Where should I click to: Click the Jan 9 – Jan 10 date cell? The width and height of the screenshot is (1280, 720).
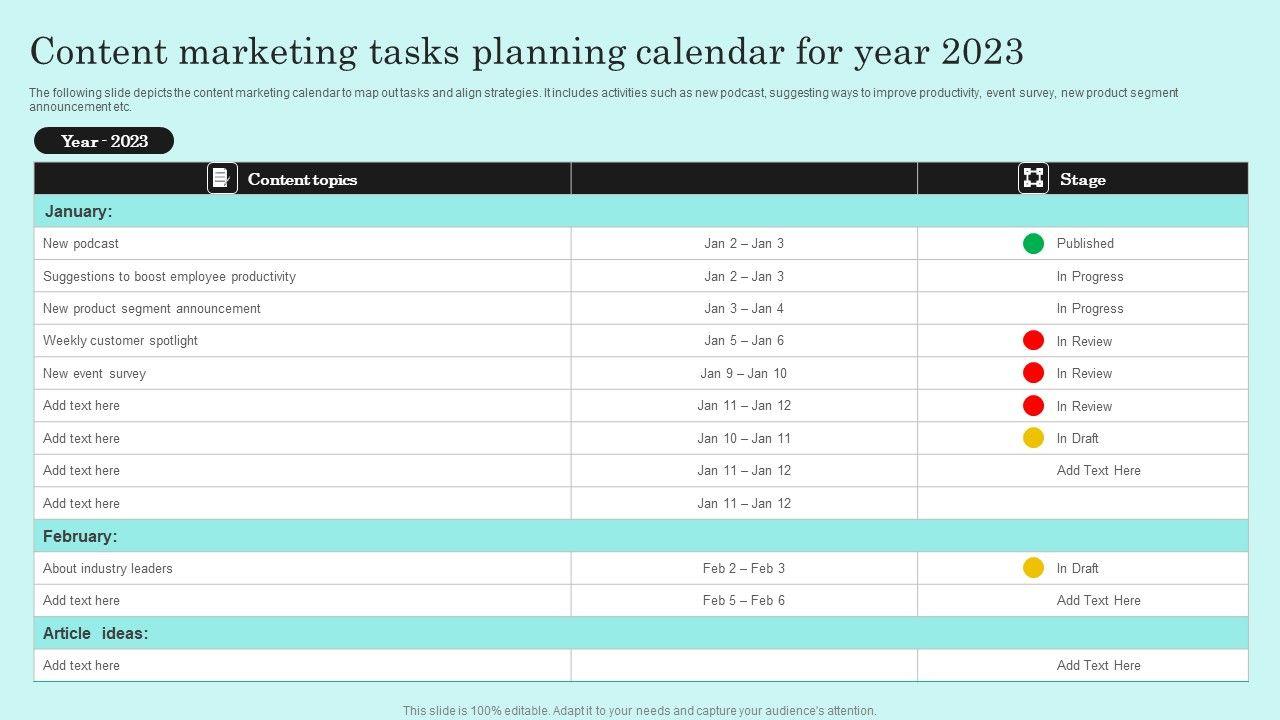(x=743, y=373)
